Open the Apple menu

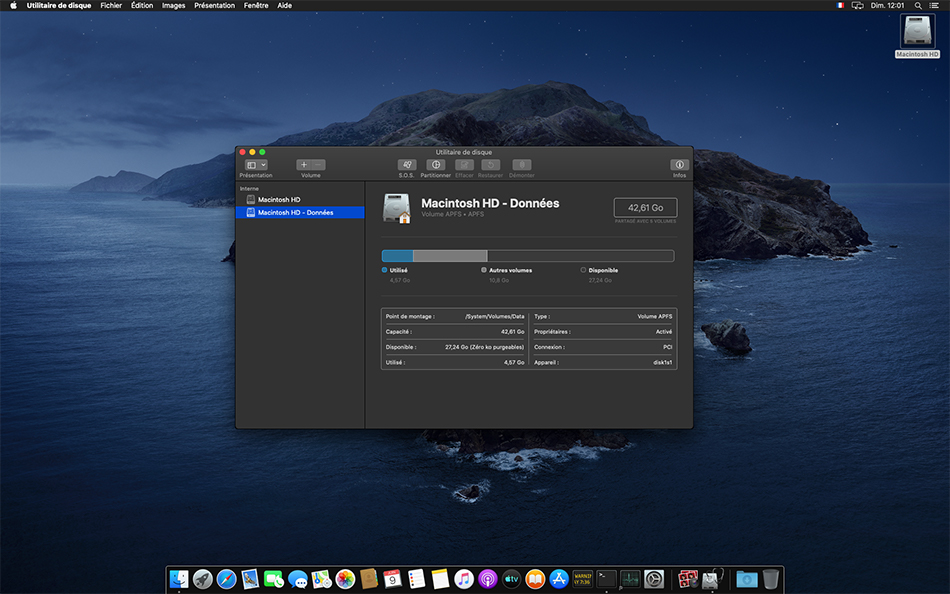13,5
